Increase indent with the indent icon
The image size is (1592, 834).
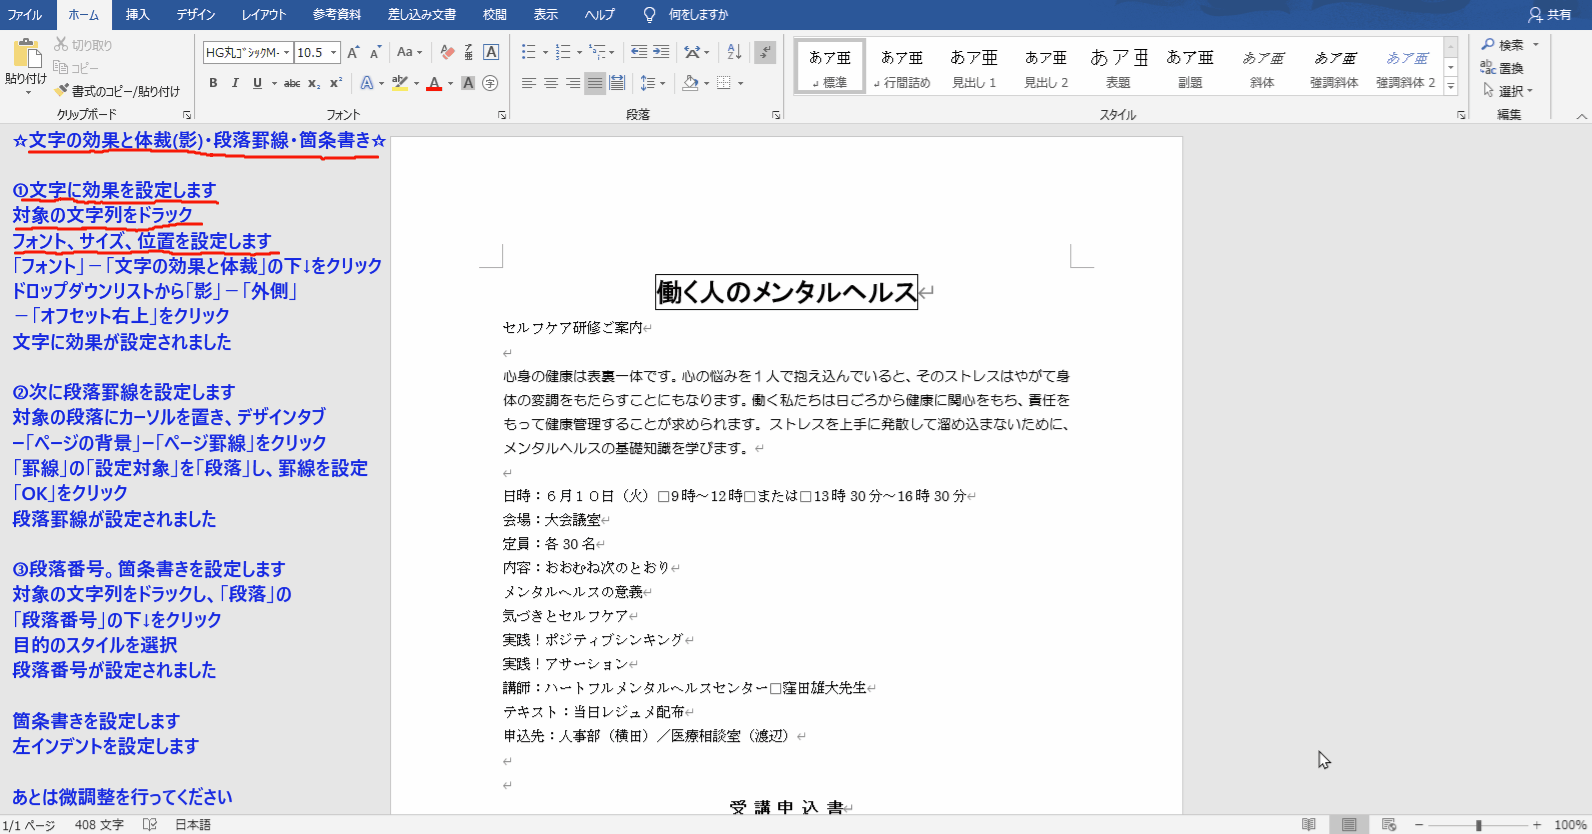[x=661, y=52]
